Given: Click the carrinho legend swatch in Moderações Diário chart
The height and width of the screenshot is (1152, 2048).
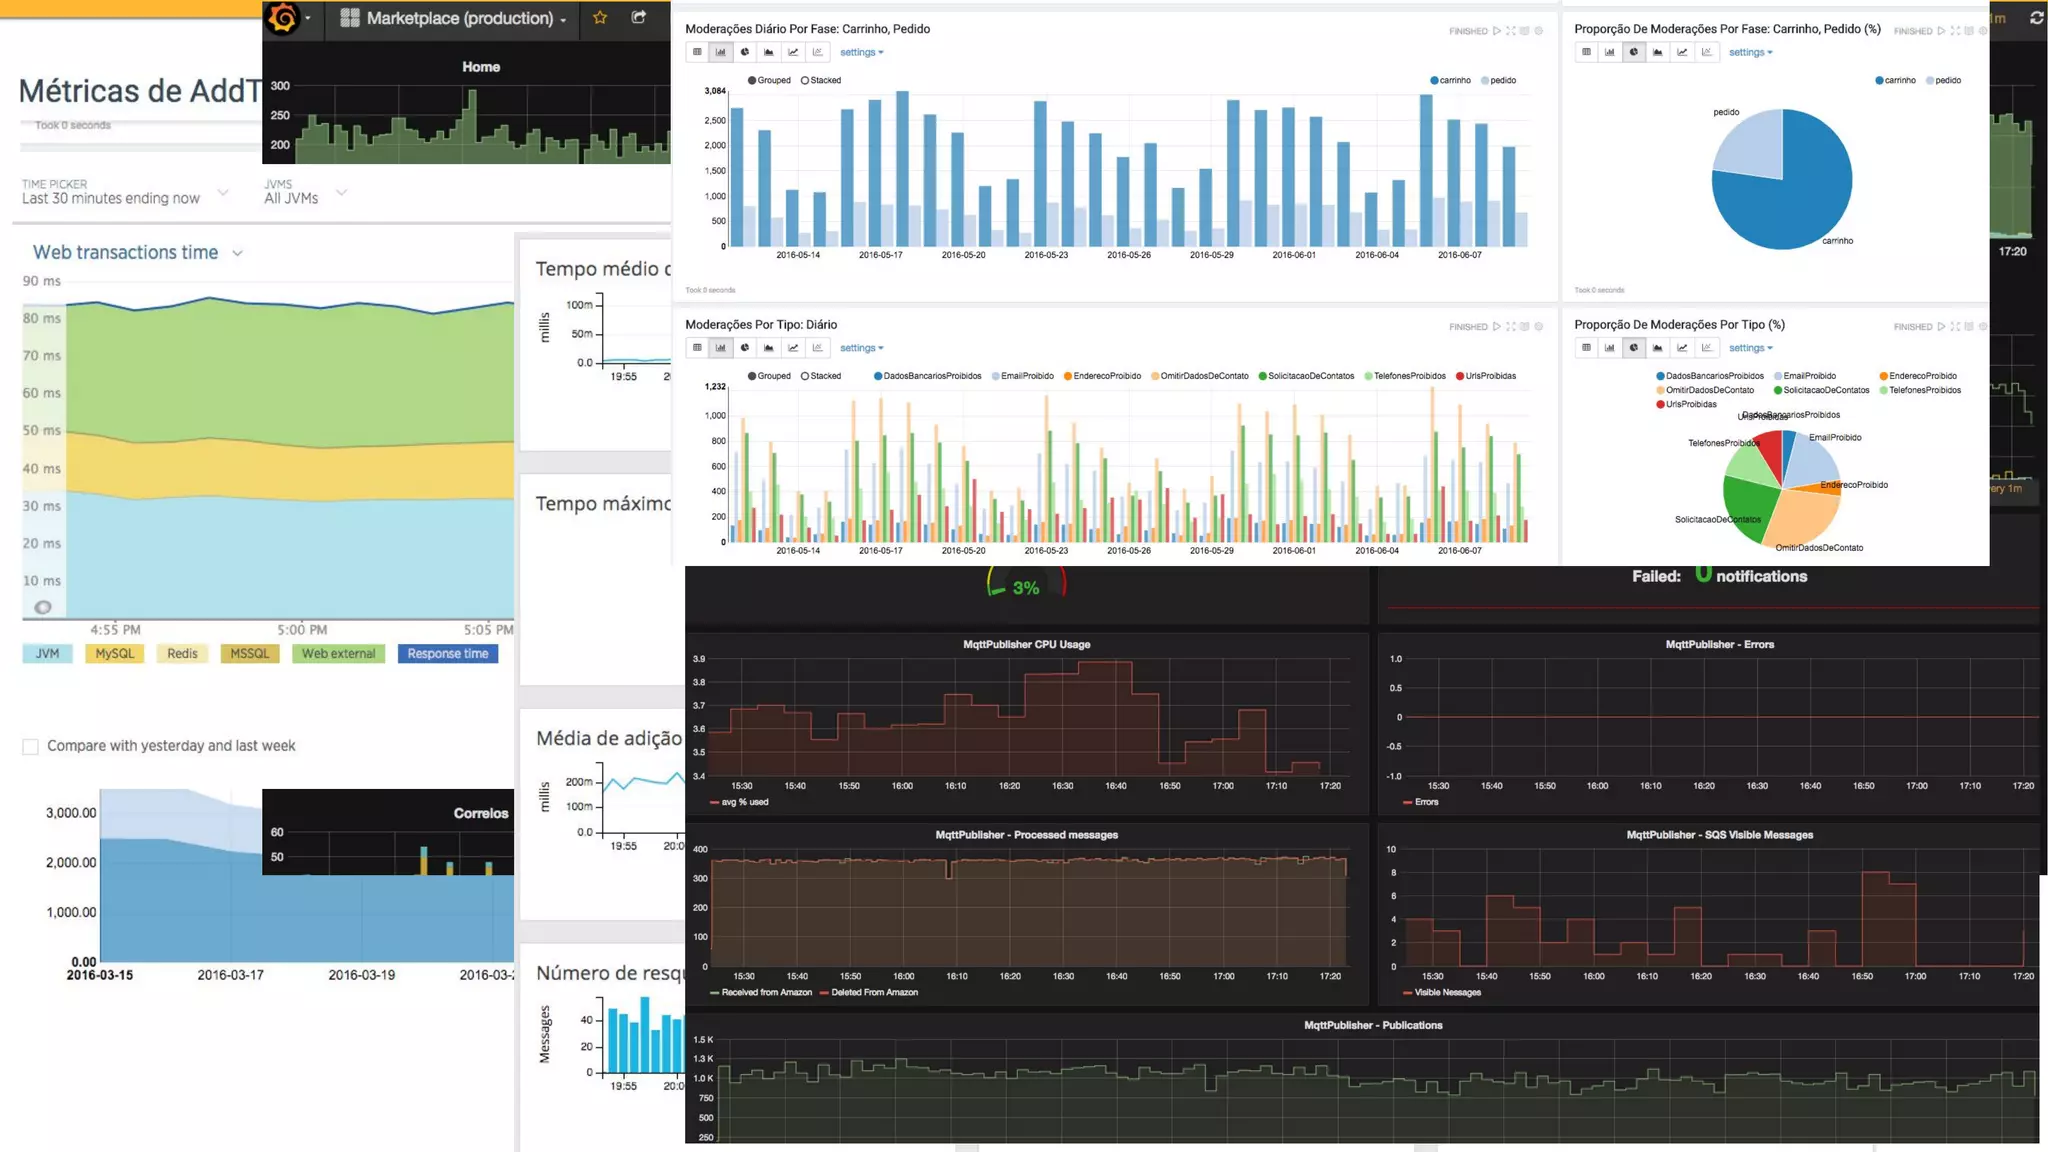Looking at the screenshot, I should 1435,80.
